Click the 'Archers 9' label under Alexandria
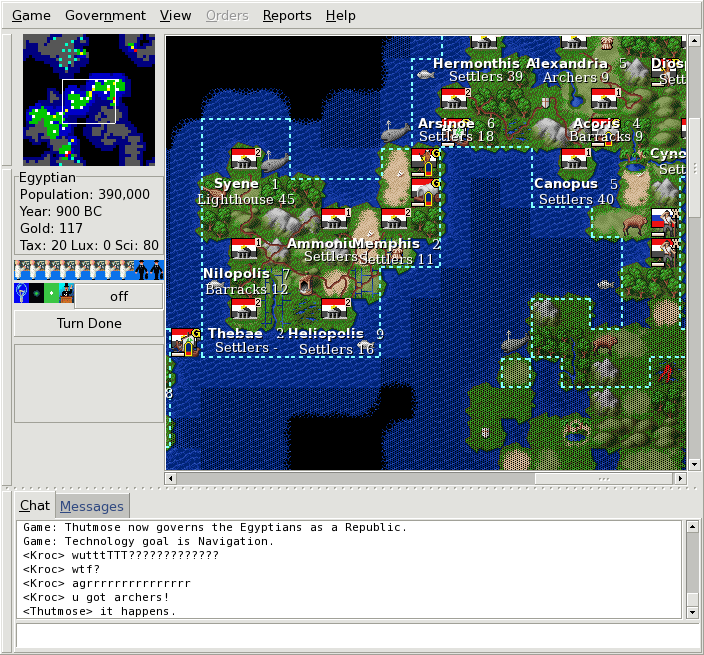 point(576,77)
